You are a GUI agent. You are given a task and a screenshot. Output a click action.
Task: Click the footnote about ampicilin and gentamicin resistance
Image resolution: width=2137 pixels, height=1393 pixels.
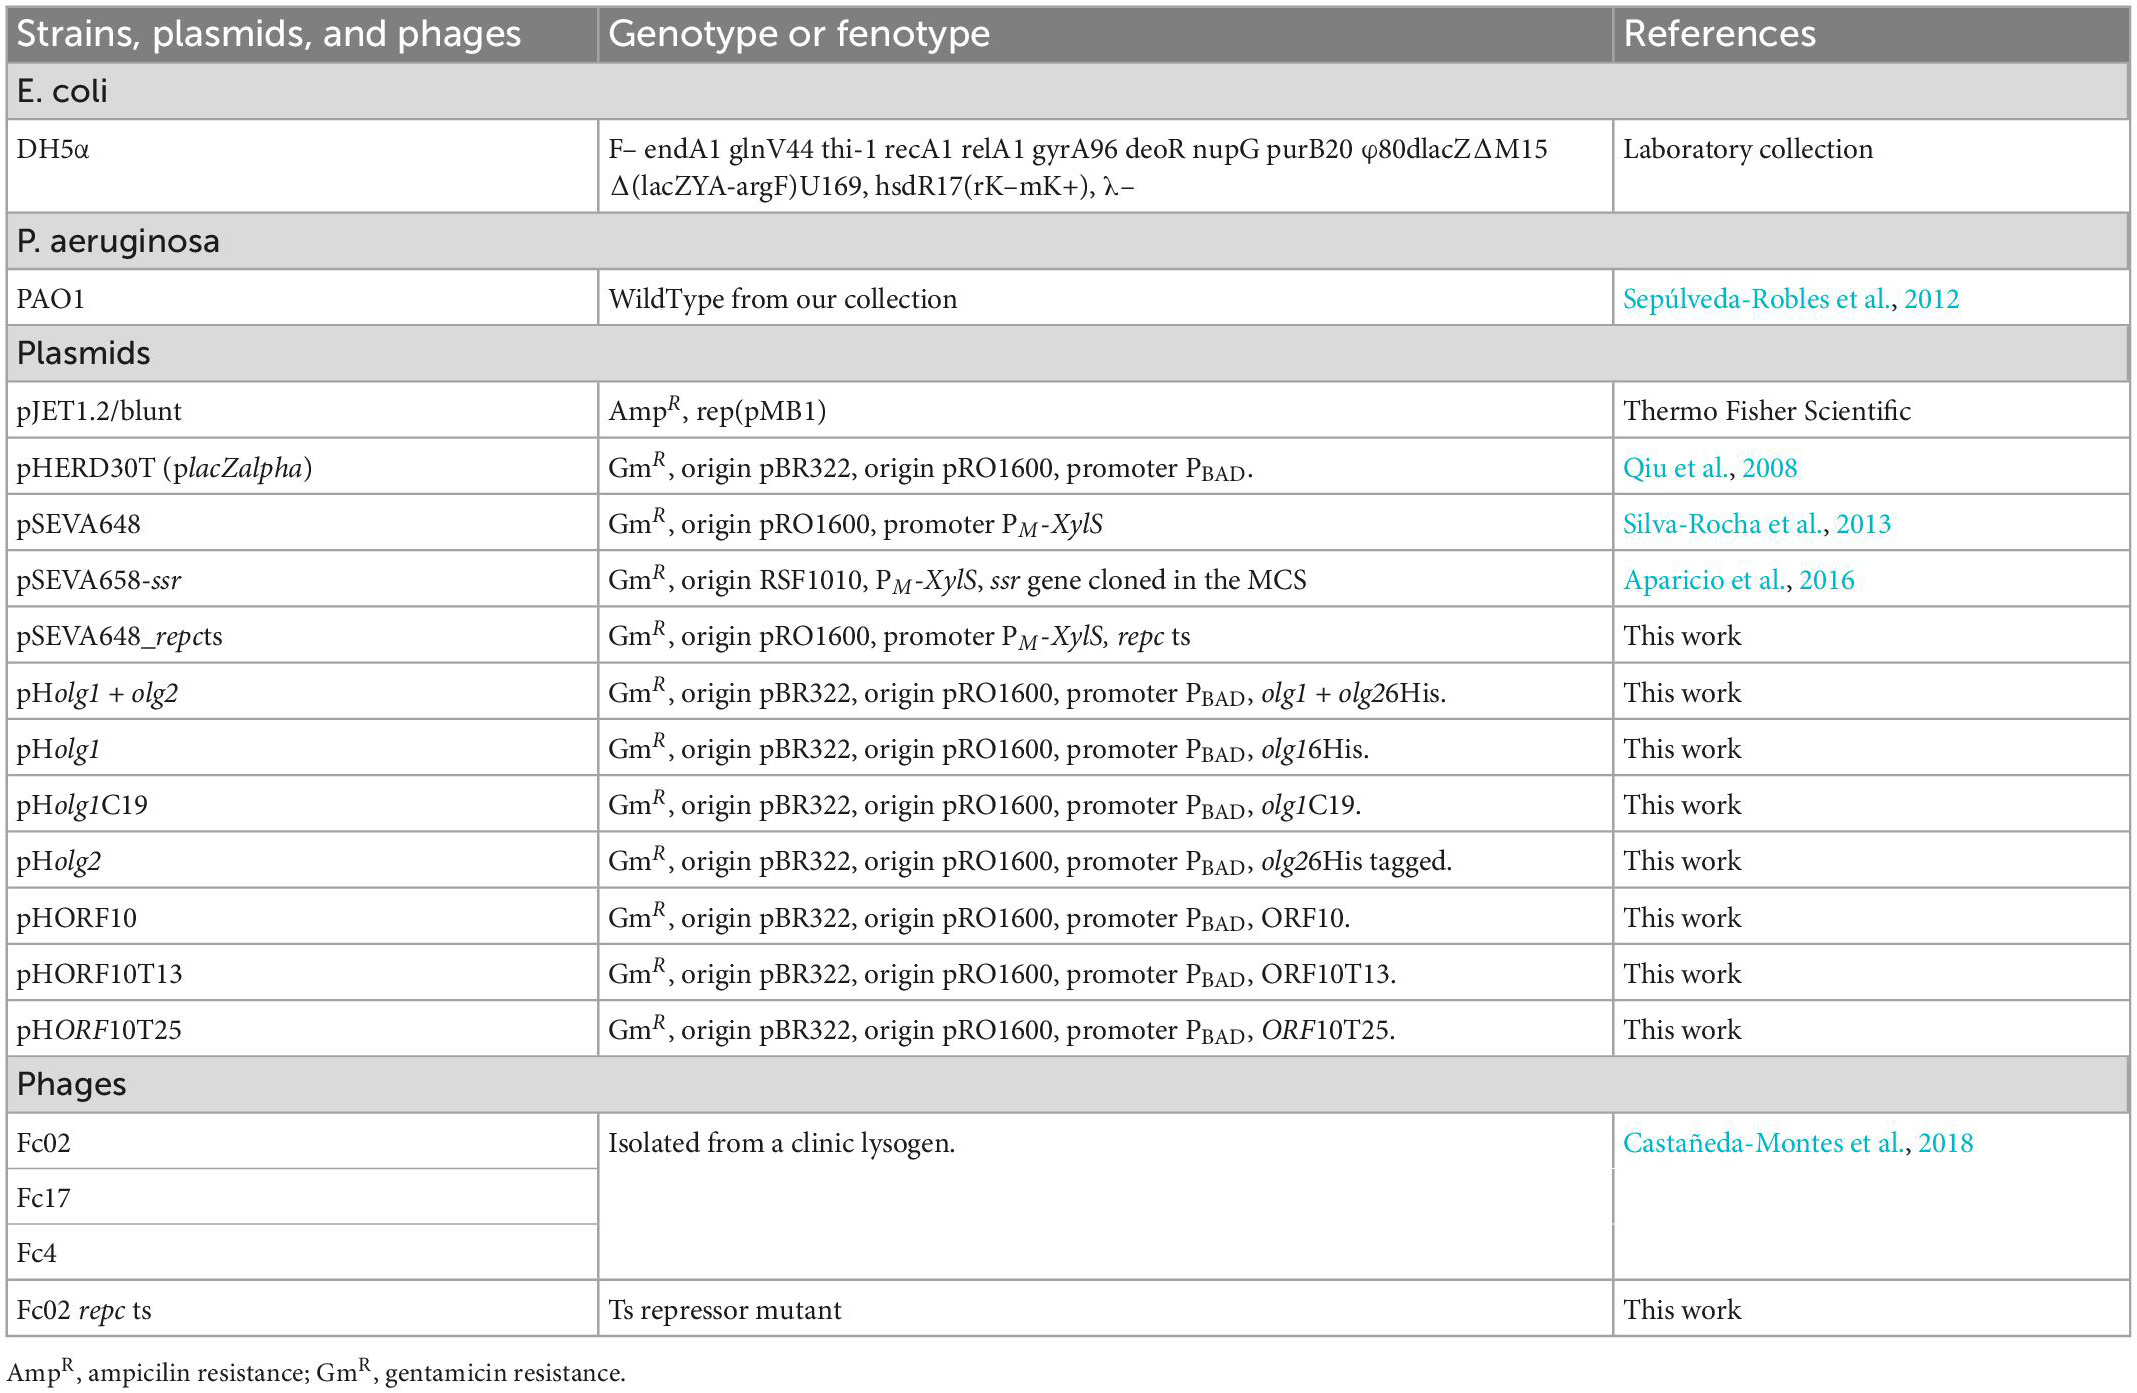pyautogui.click(x=316, y=1371)
